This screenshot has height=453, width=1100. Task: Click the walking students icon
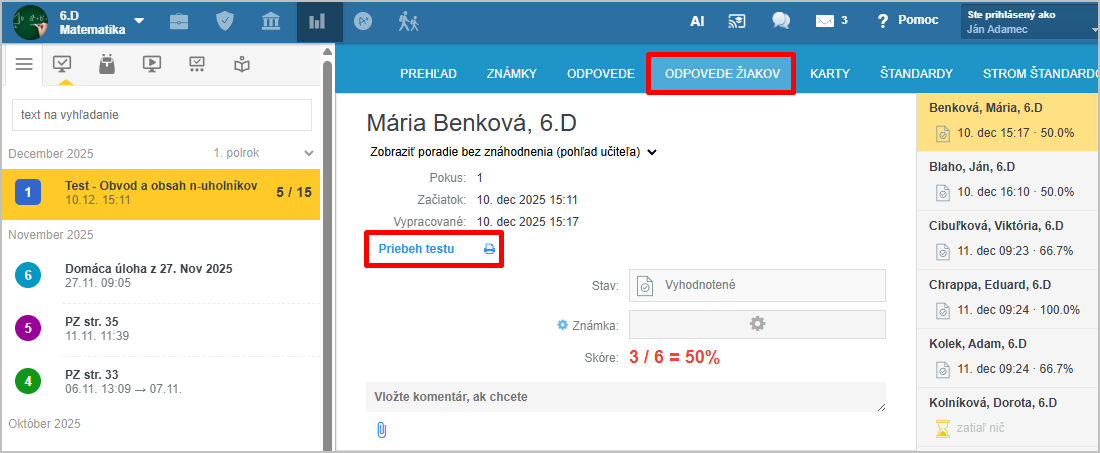[408, 21]
